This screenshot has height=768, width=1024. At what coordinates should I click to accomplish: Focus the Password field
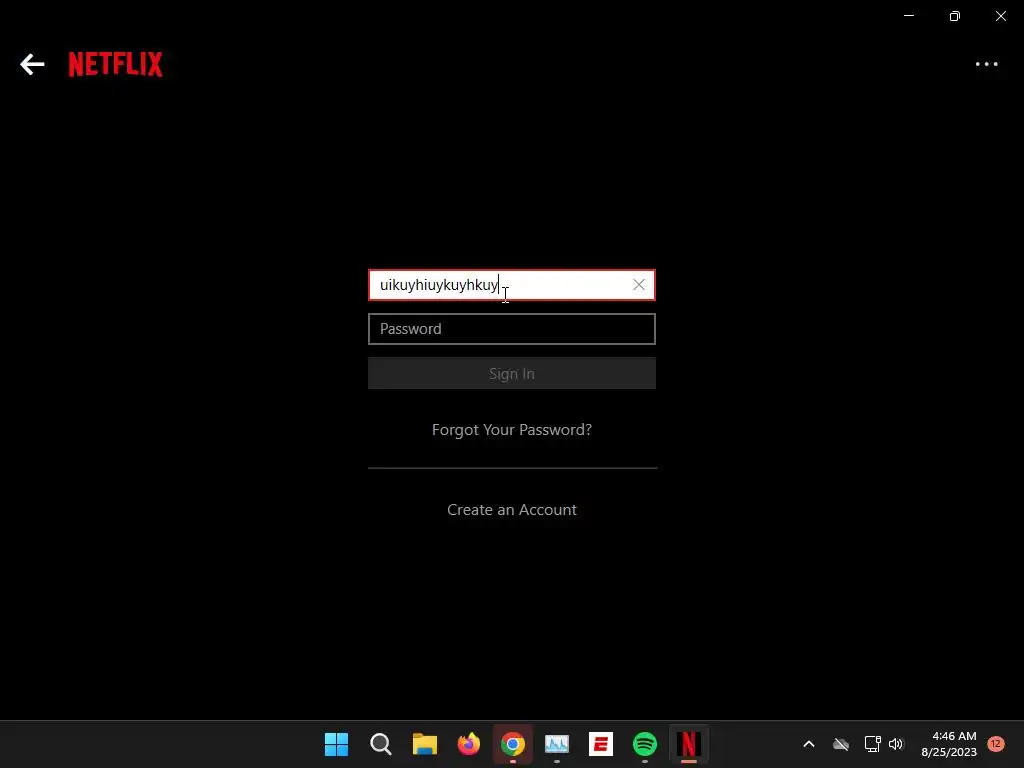511,328
